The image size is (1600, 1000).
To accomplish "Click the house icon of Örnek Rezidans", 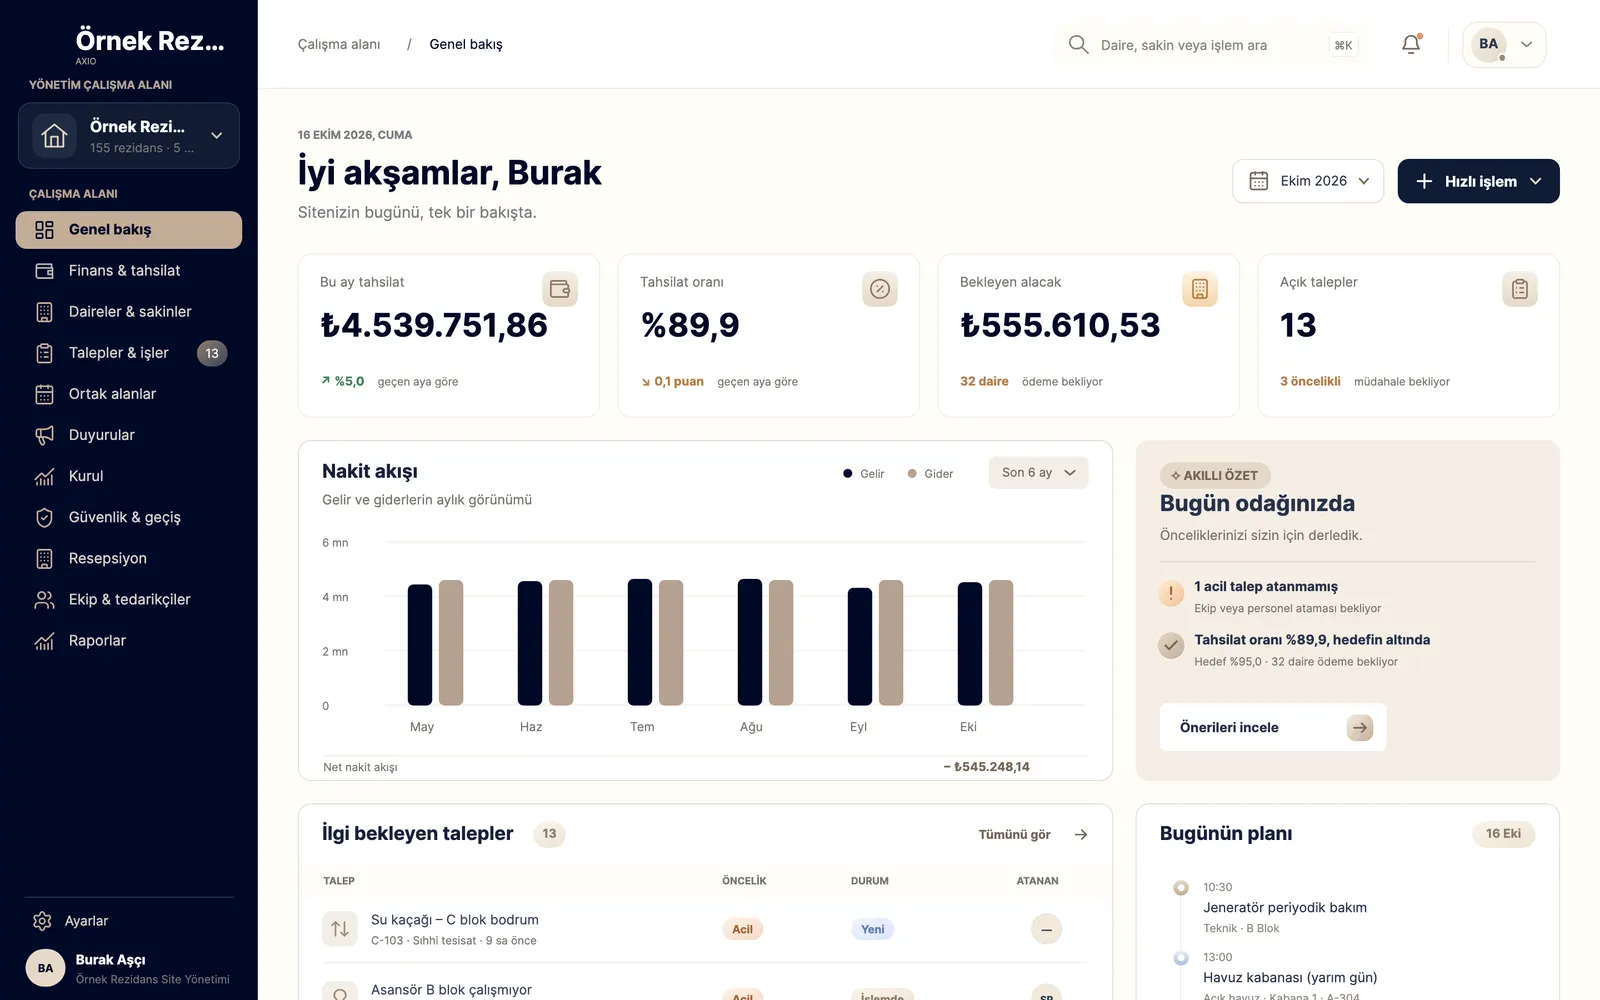I will pos(55,135).
